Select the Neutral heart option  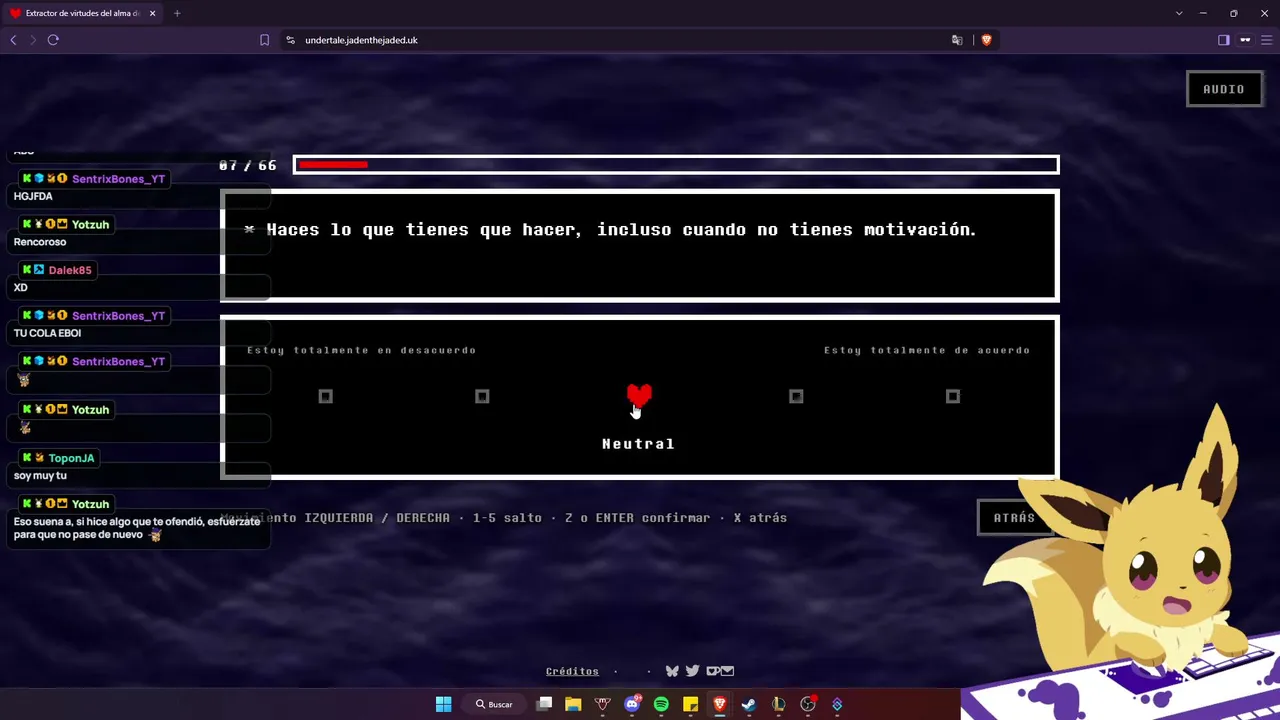[x=639, y=397]
